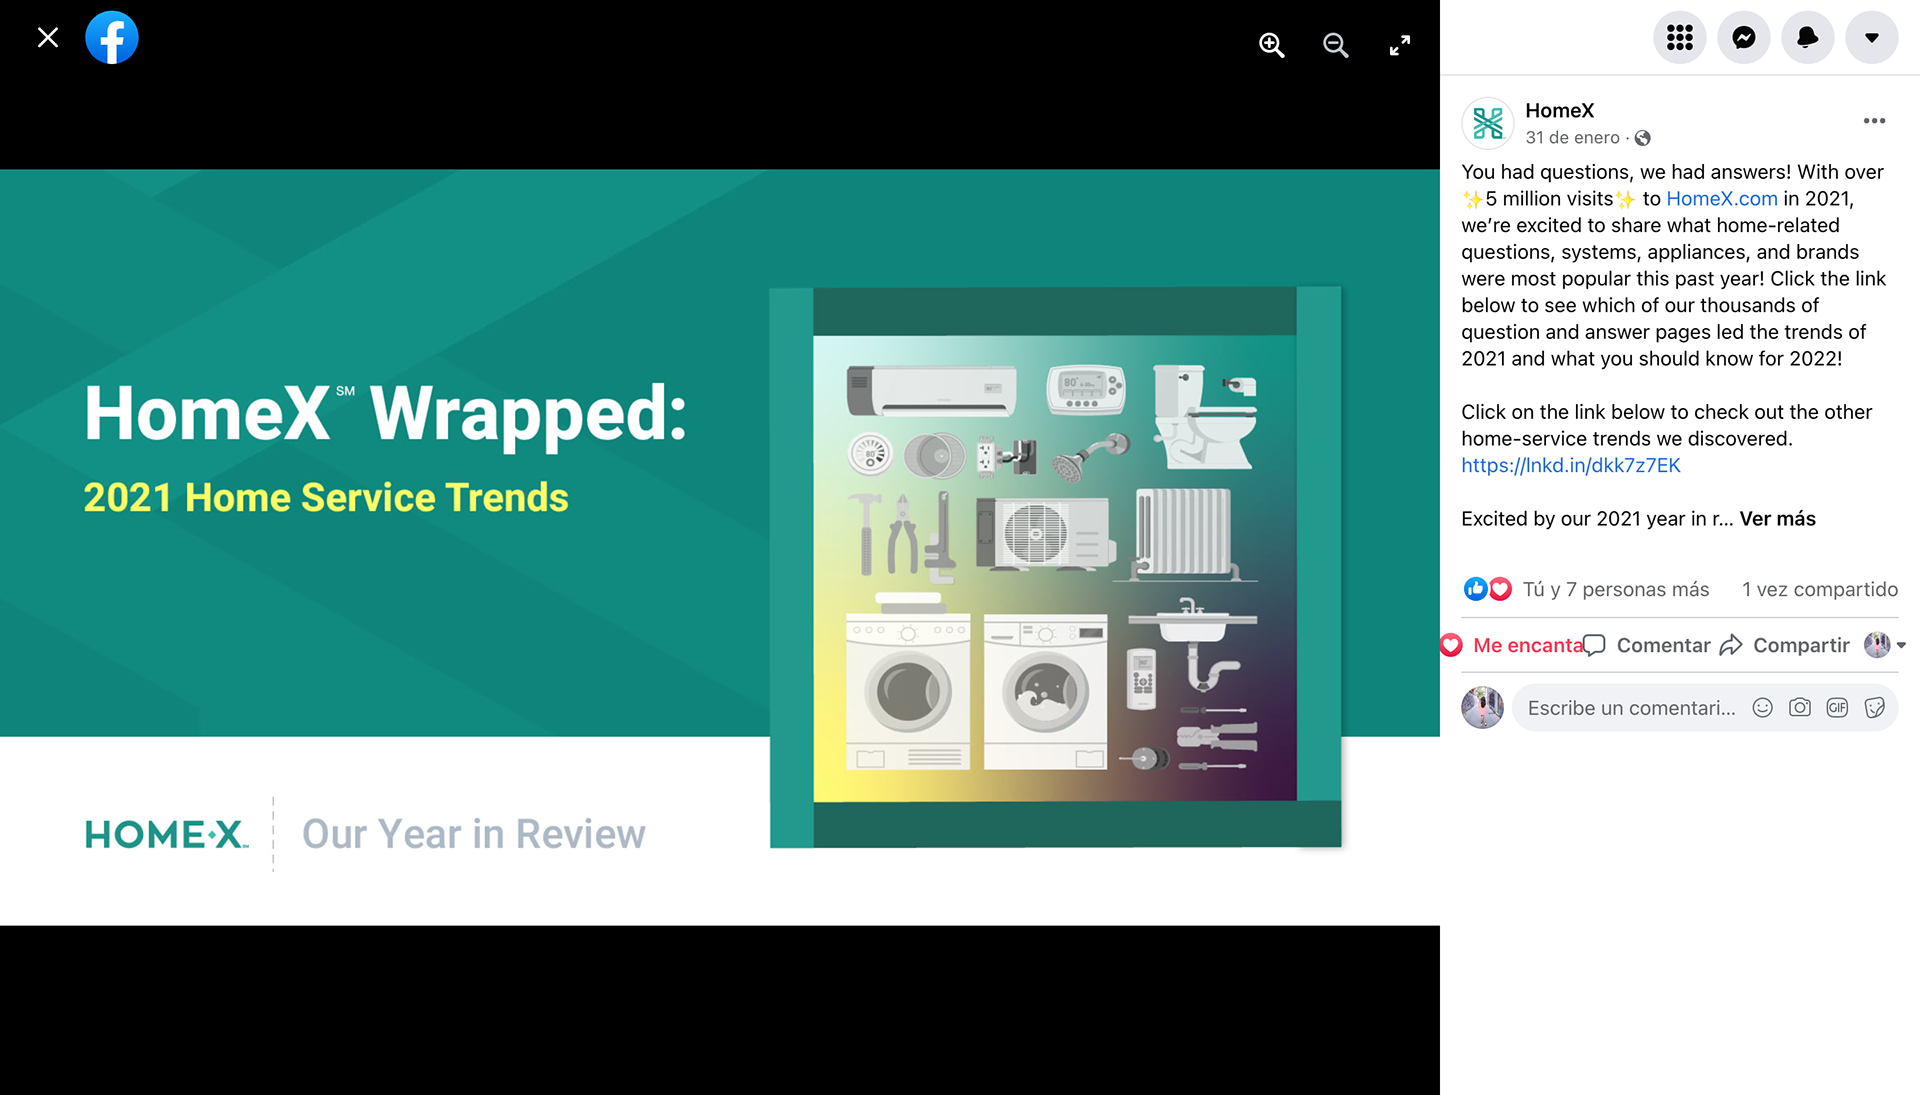
Task: Close the photo viewer with the X
Action: point(48,38)
